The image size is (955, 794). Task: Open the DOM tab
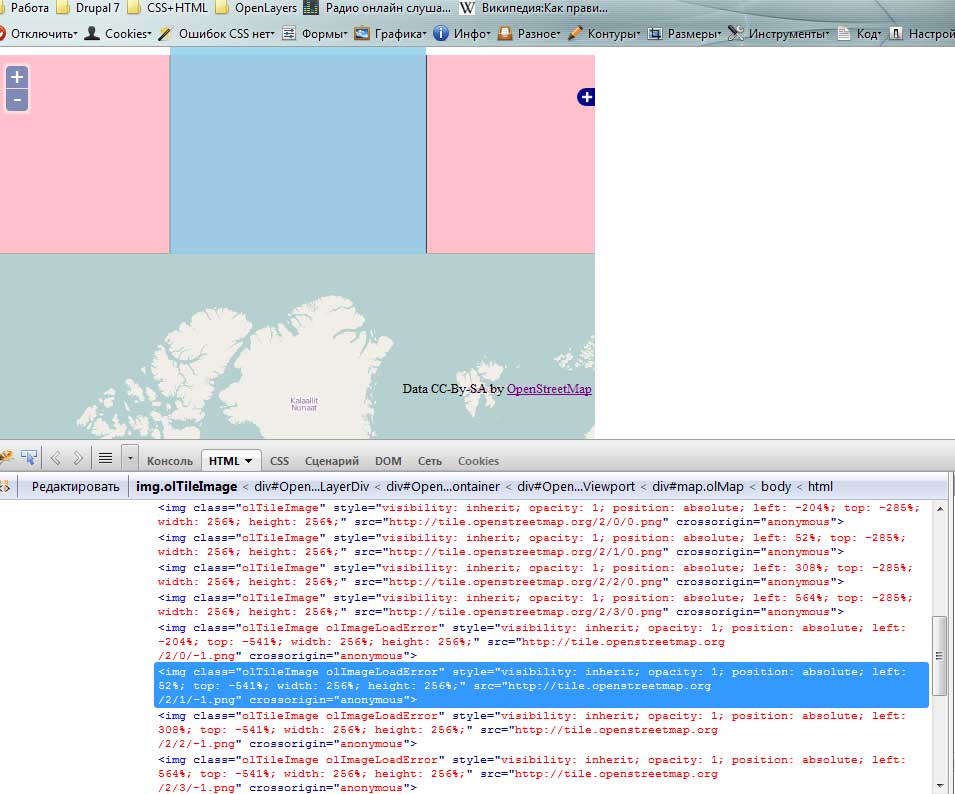(x=388, y=461)
